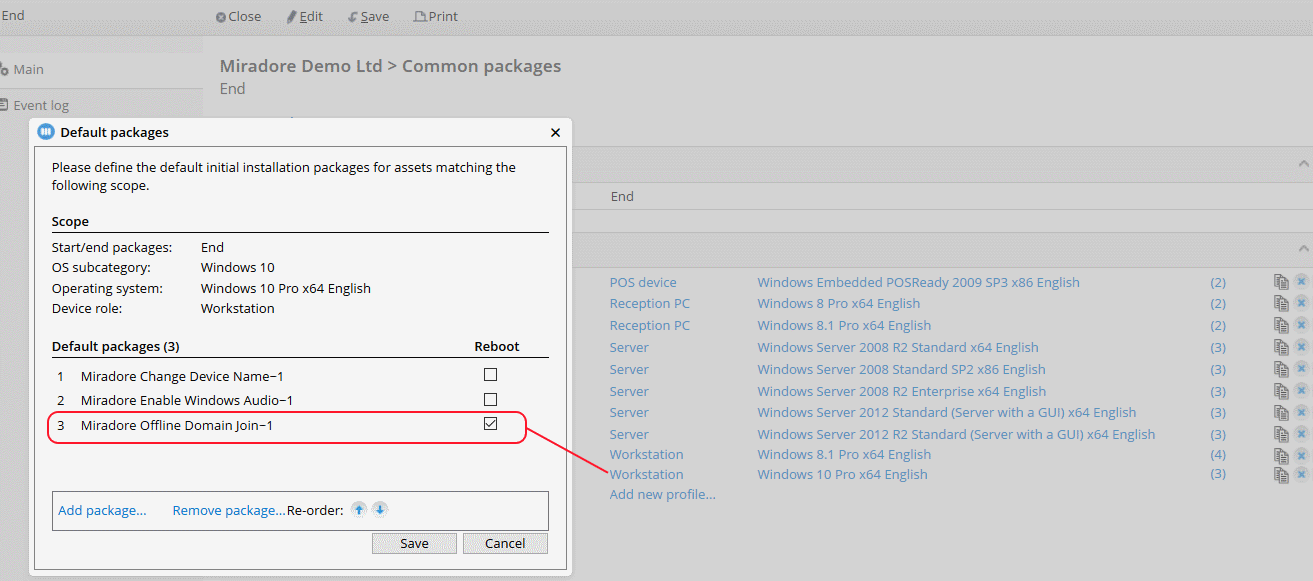
Task: Click the Reception PC link in the Windows 8 Pro row
Action: pos(649,303)
